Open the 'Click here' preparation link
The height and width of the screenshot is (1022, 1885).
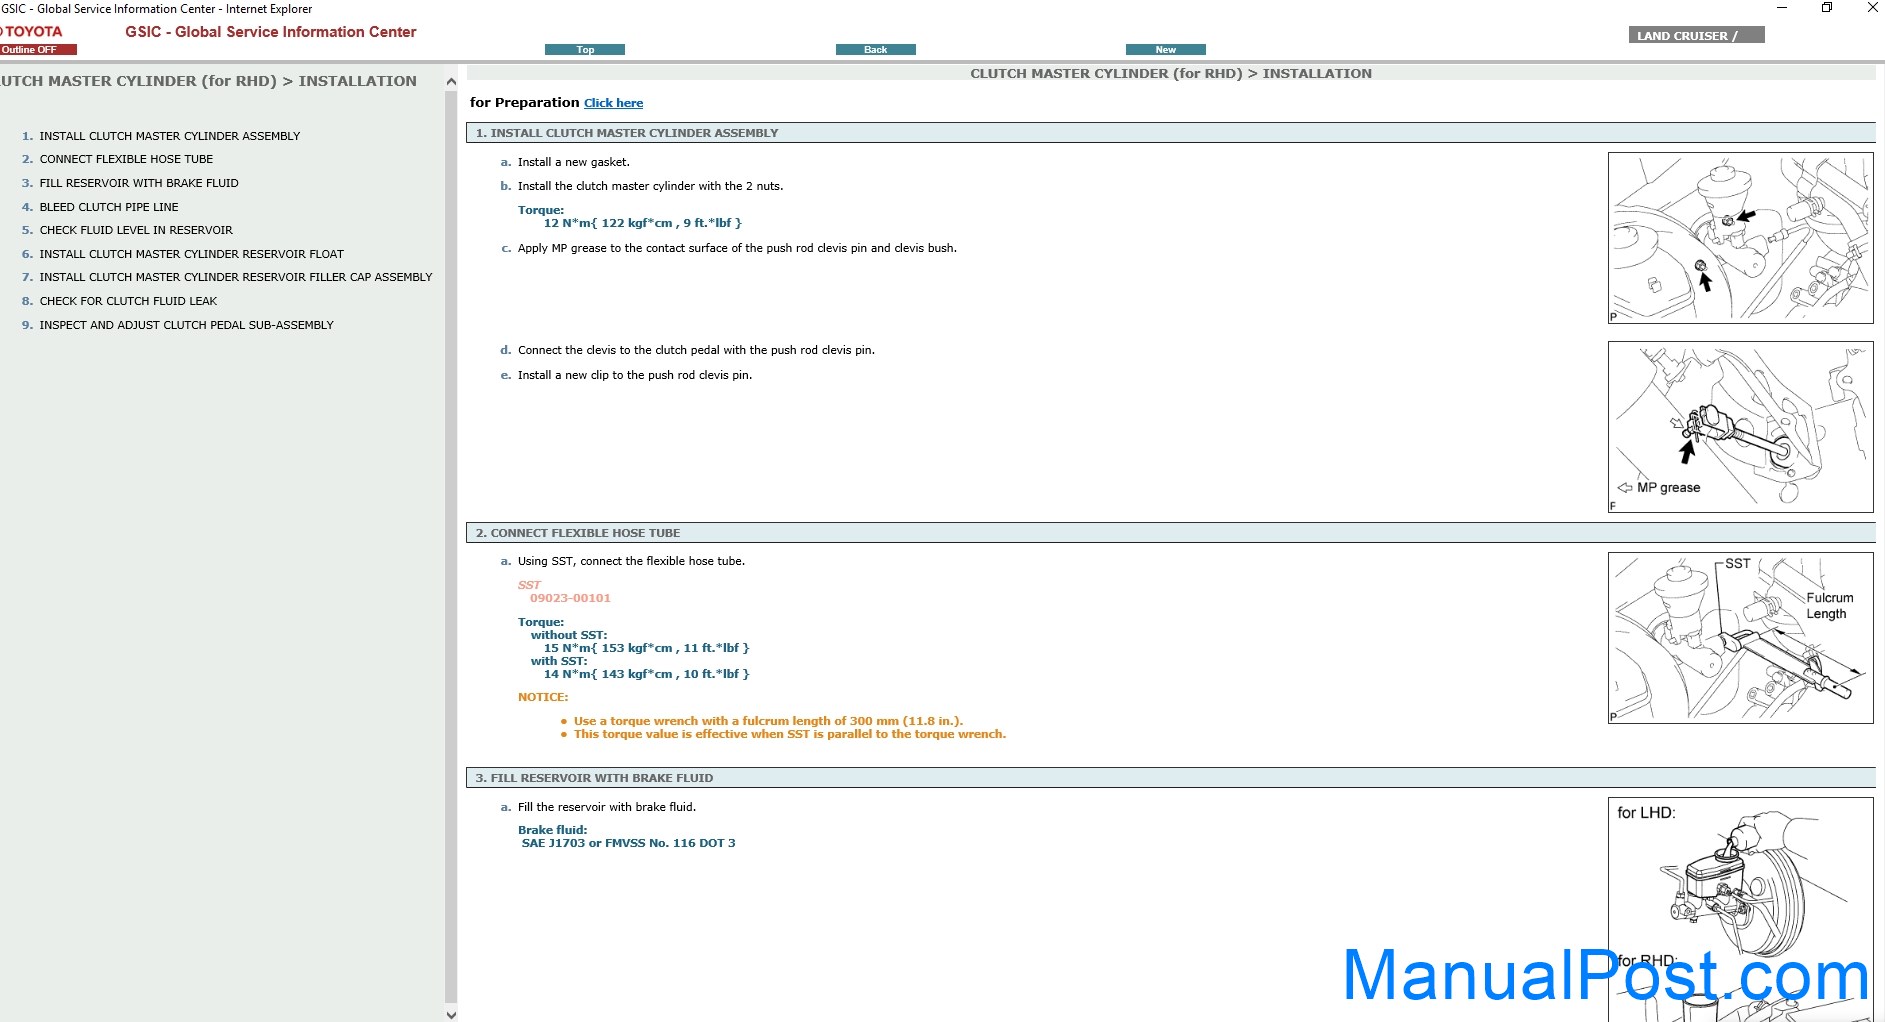tap(613, 103)
